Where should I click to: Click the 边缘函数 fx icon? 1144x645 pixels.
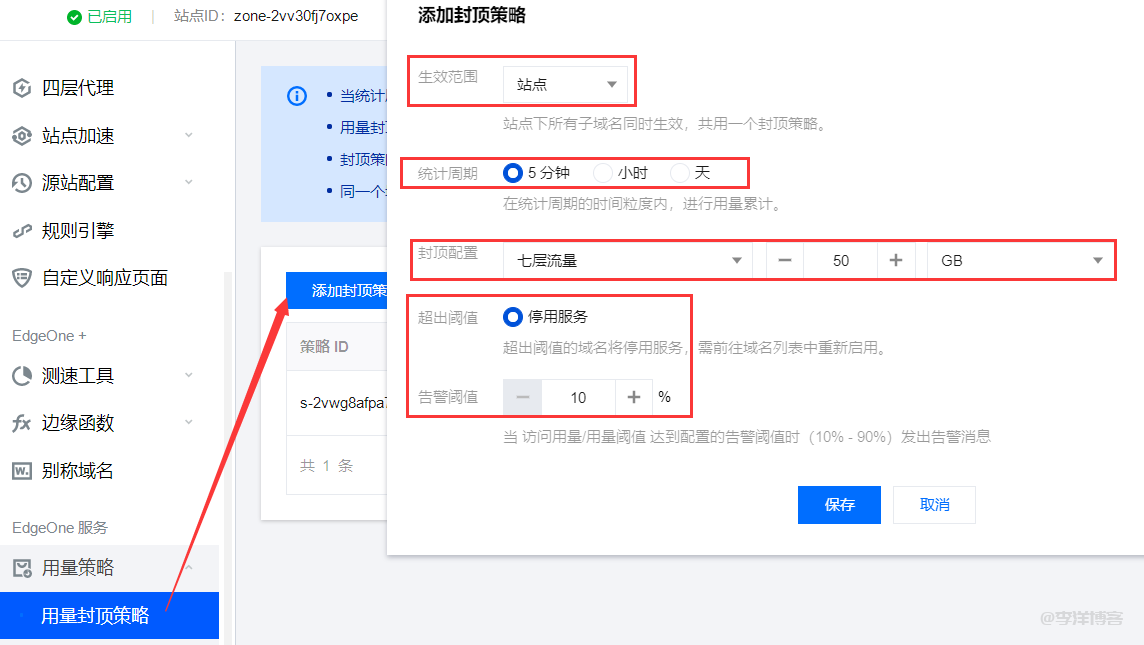(22, 423)
